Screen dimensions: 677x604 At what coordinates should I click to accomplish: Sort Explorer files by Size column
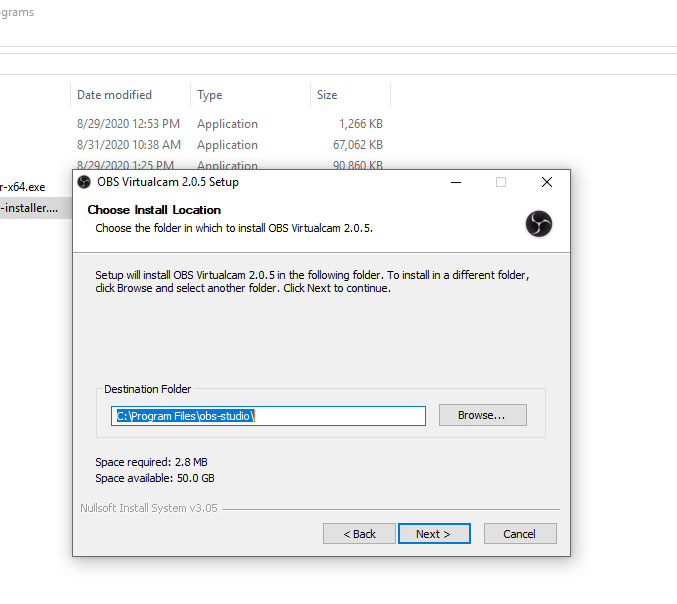[351, 95]
